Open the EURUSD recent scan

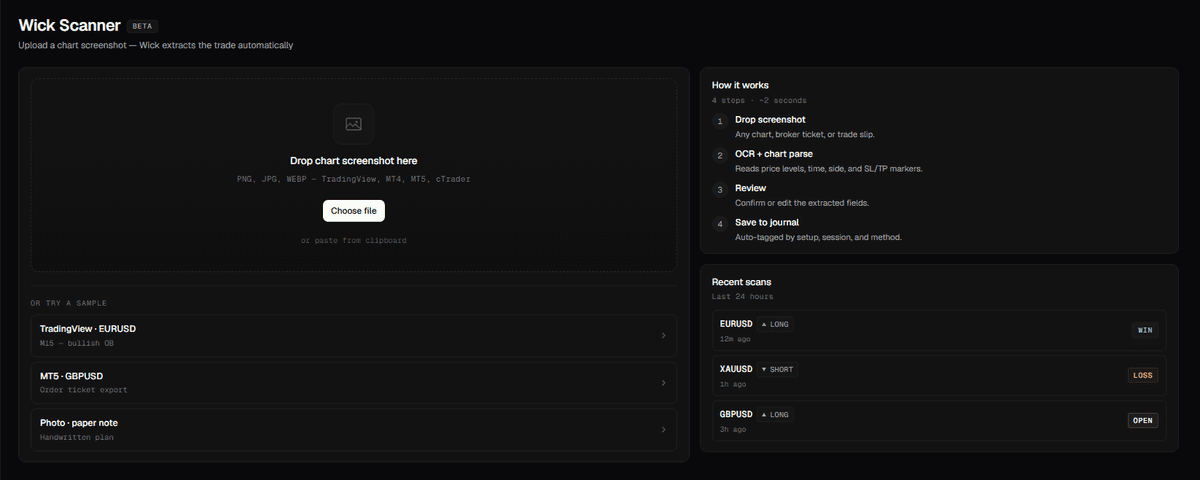click(x=939, y=330)
